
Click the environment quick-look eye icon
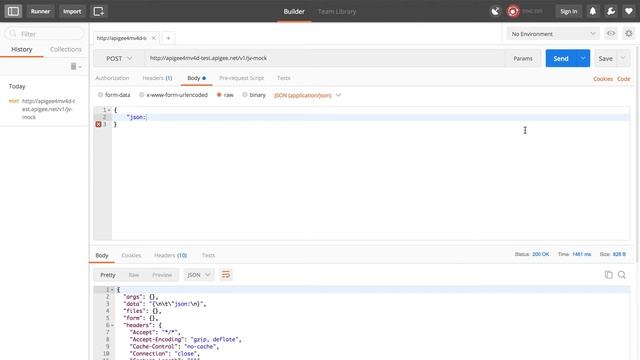(x=611, y=33)
